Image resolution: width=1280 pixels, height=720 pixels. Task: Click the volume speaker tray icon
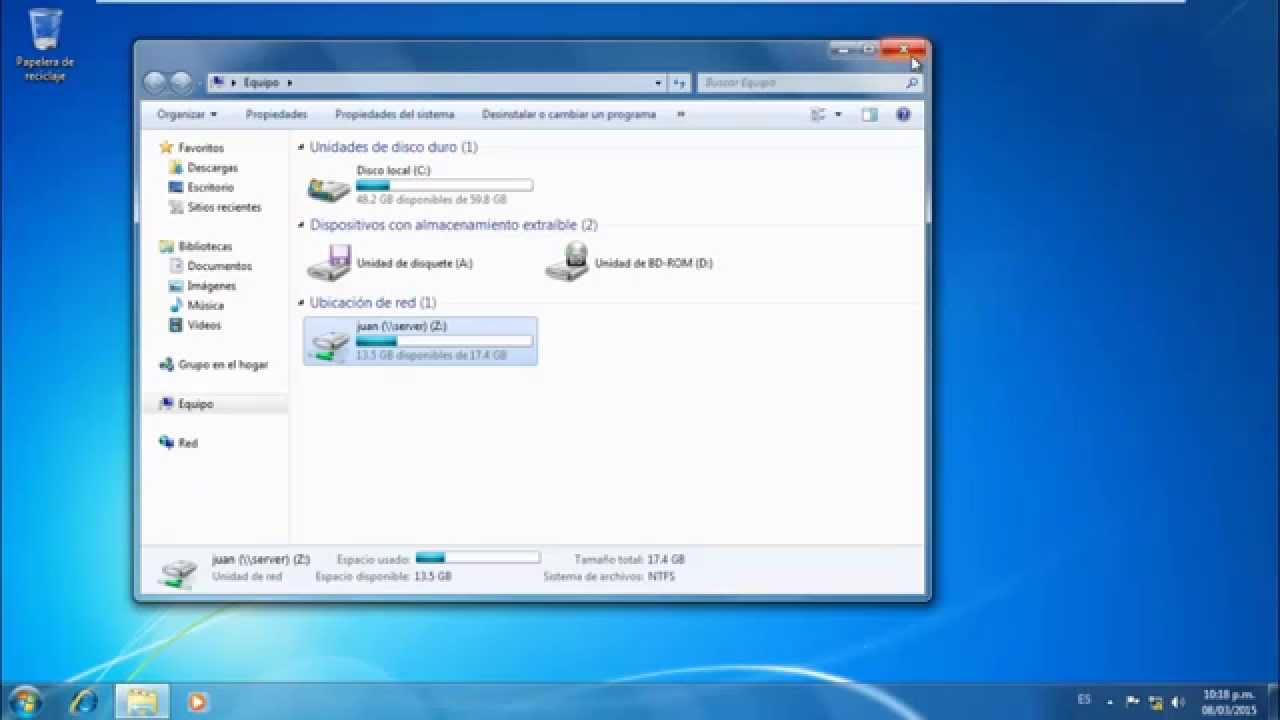click(x=1177, y=701)
